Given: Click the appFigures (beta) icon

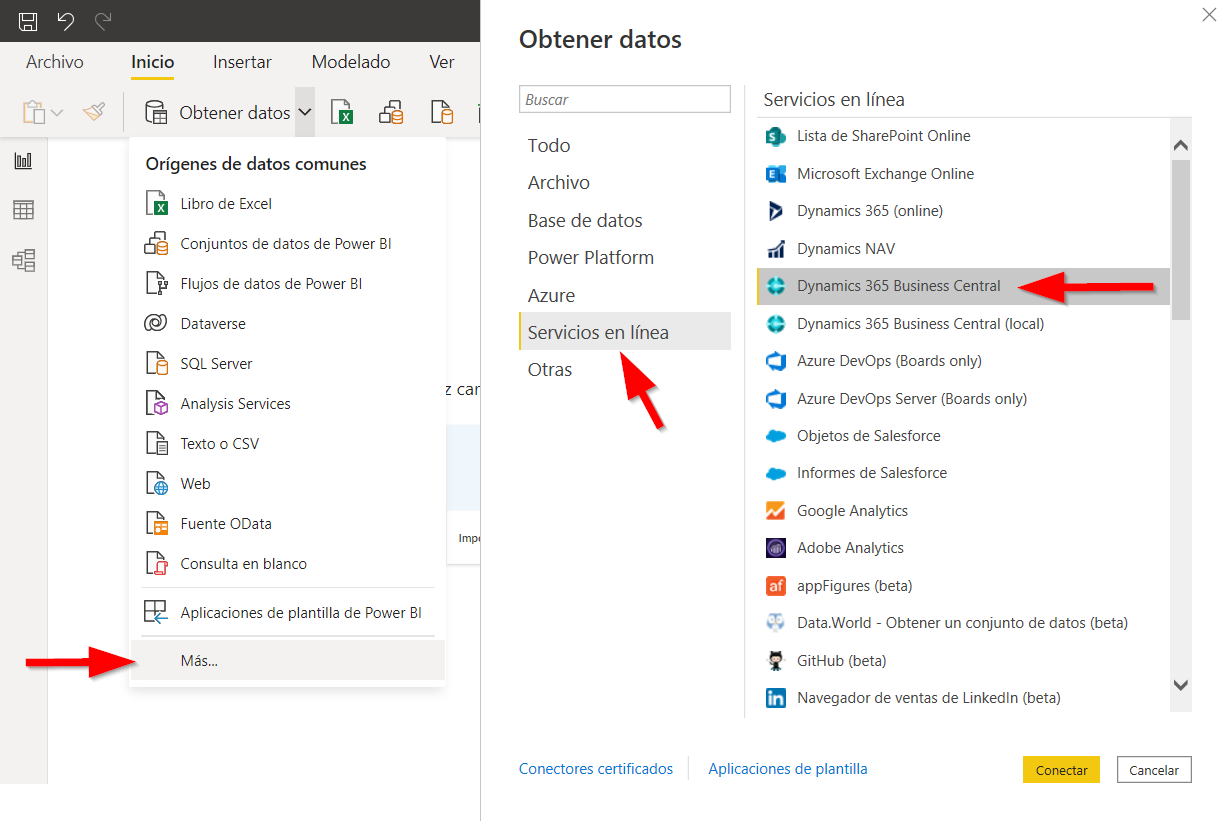Looking at the screenshot, I should coord(776,586).
